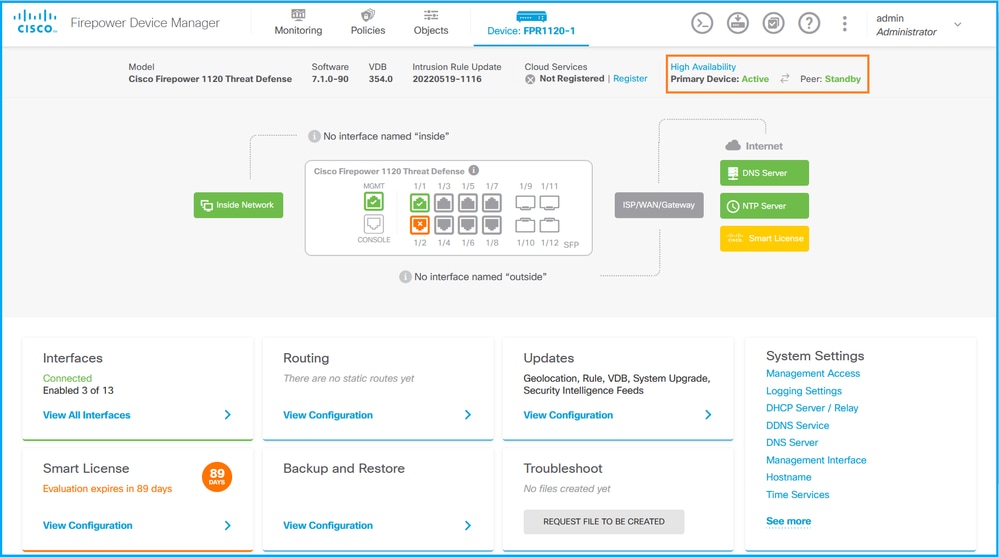Click Request File To Be Created

click(x=604, y=521)
